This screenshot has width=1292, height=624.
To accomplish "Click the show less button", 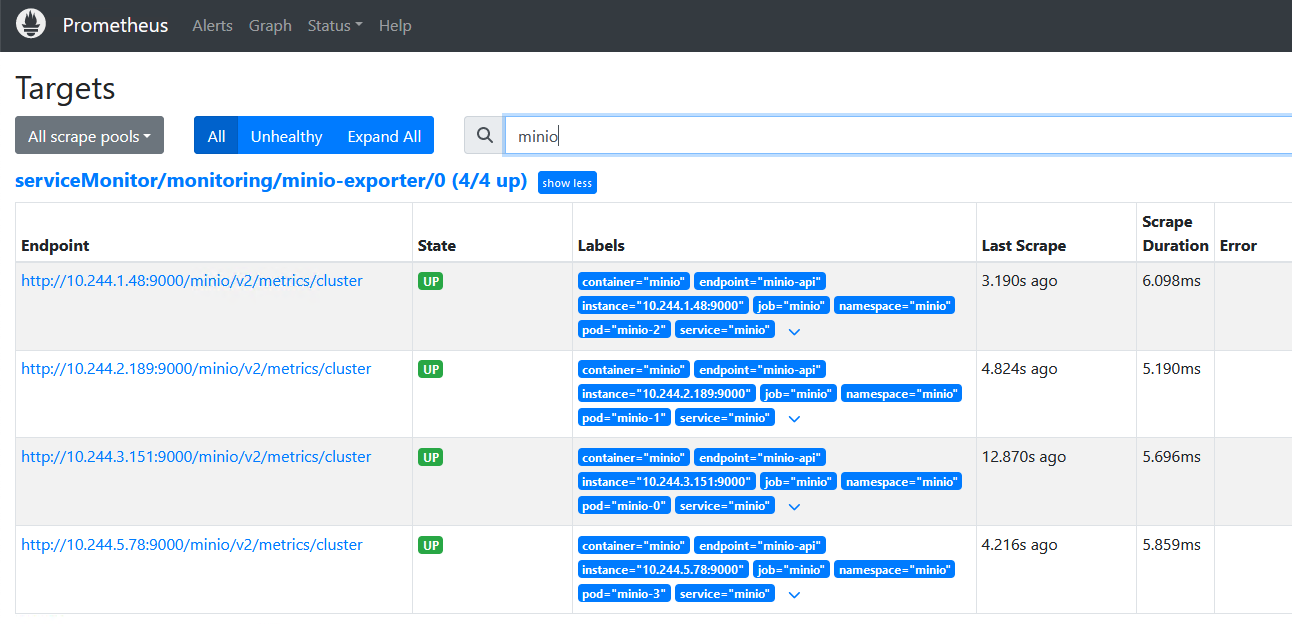I will click(x=567, y=183).
